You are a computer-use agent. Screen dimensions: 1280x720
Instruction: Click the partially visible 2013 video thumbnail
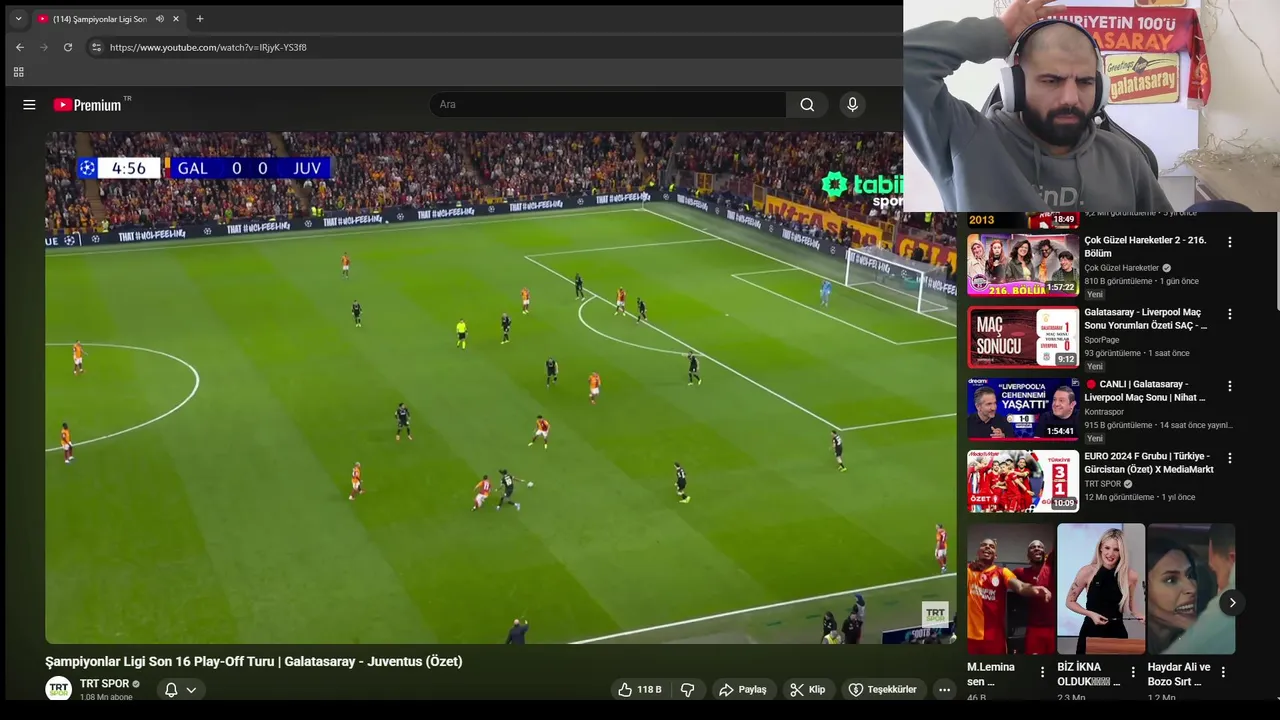coord(1023,220)
